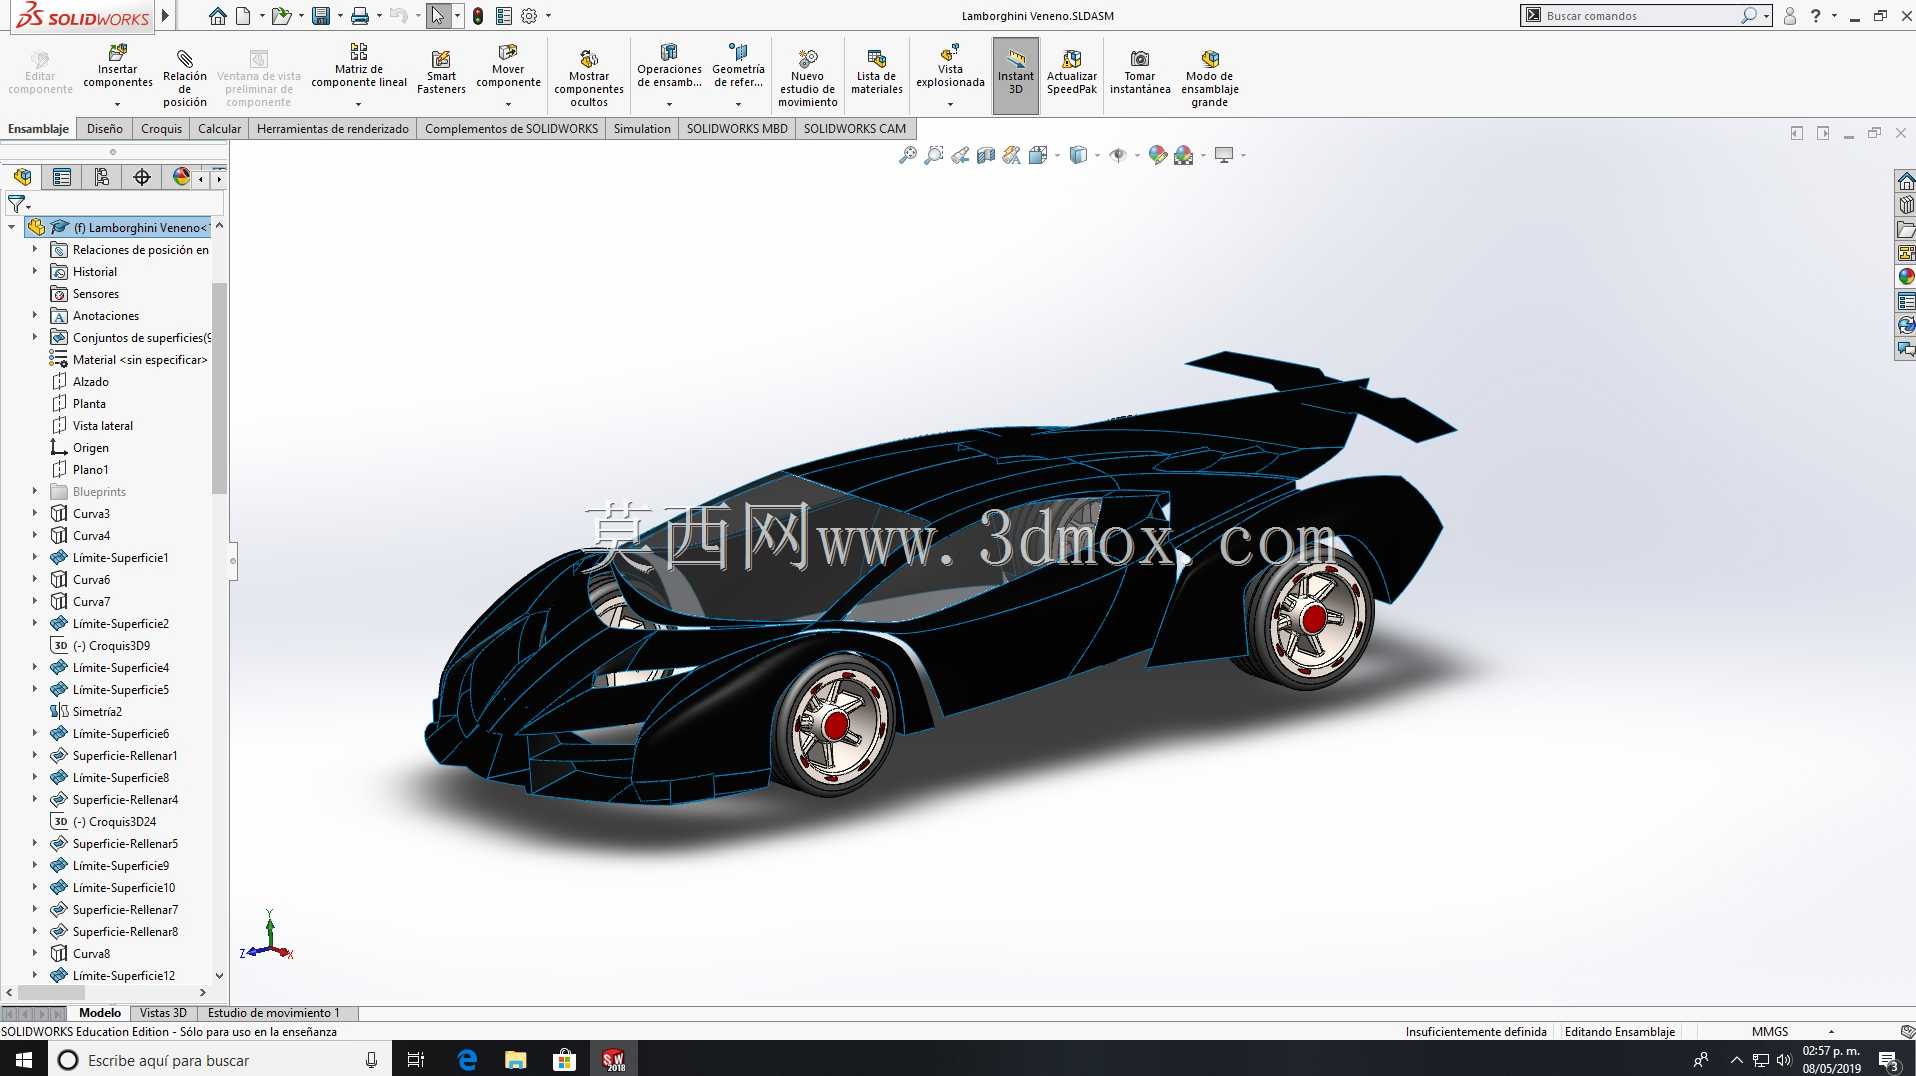
Task: Click Tomar instantánea camera icon
Action: point(1140,59)
